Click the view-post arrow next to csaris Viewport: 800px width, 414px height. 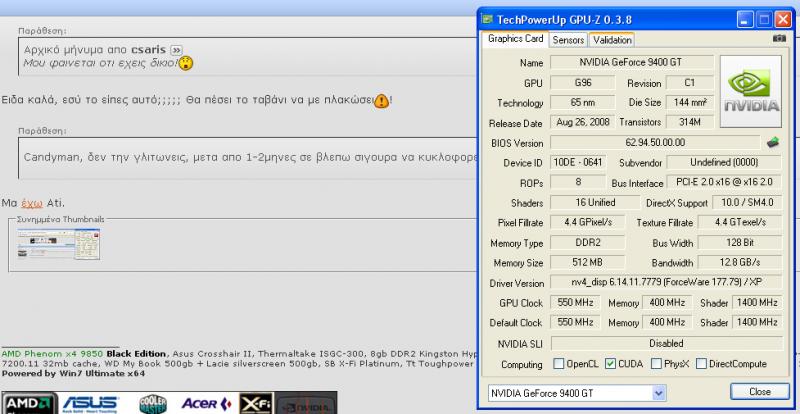coord(176,50)
